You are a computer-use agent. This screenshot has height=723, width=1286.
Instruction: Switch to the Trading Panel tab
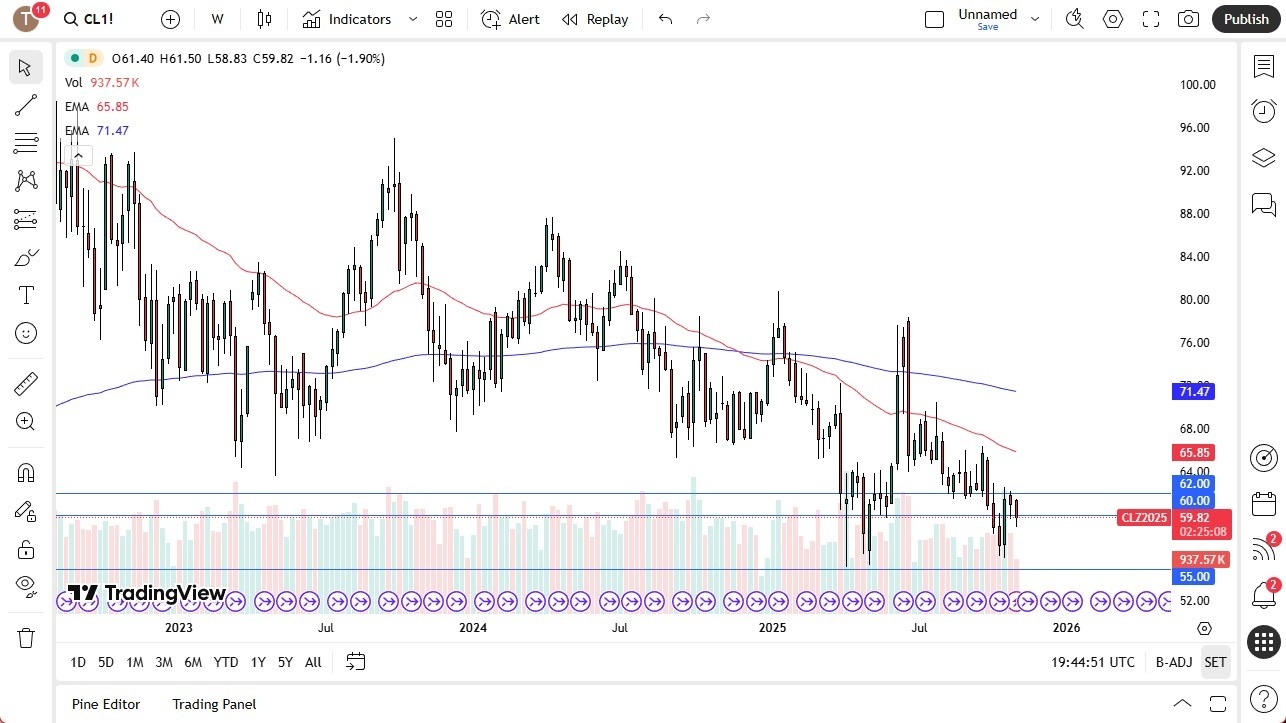(x=213, y=704)
